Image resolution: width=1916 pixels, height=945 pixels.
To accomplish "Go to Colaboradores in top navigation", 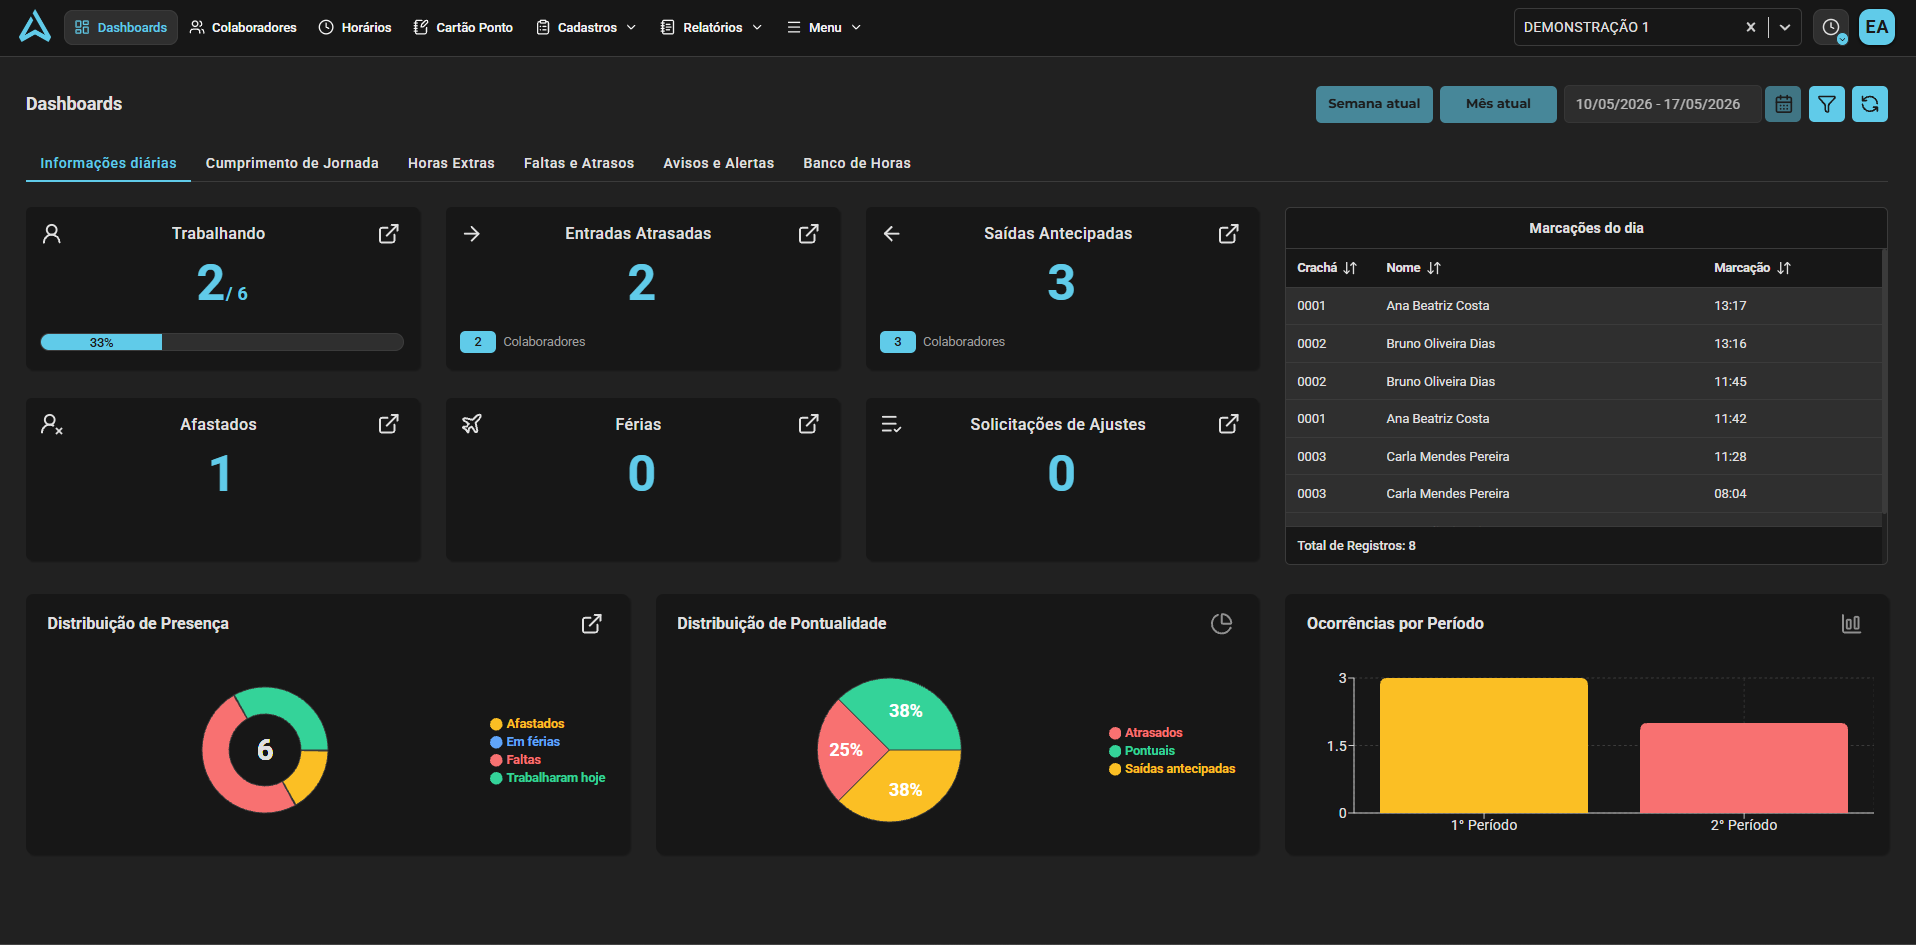I will click(x=243, y=27).
